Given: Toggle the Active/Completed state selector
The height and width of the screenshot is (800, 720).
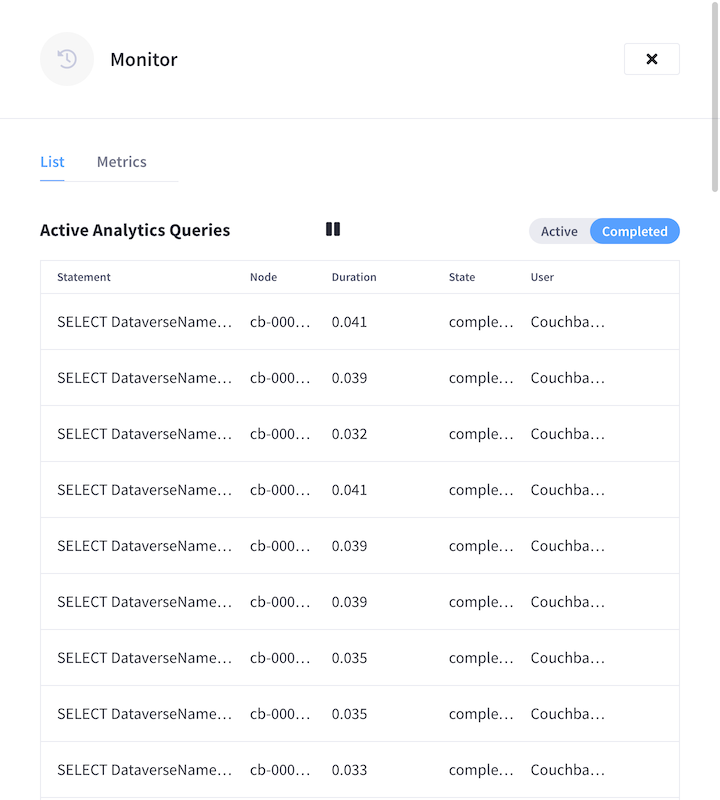Looking at the screenshot, I should (604, 231).
